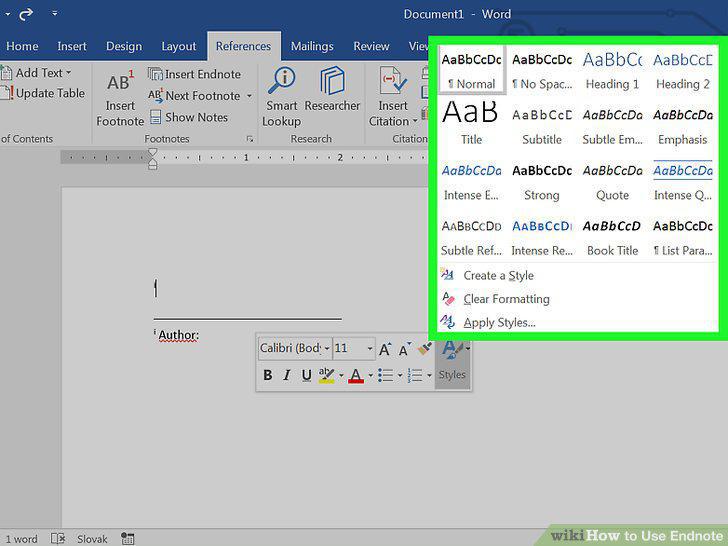
Task: Click the Insert Citation icon
Action: coord(393,81)
